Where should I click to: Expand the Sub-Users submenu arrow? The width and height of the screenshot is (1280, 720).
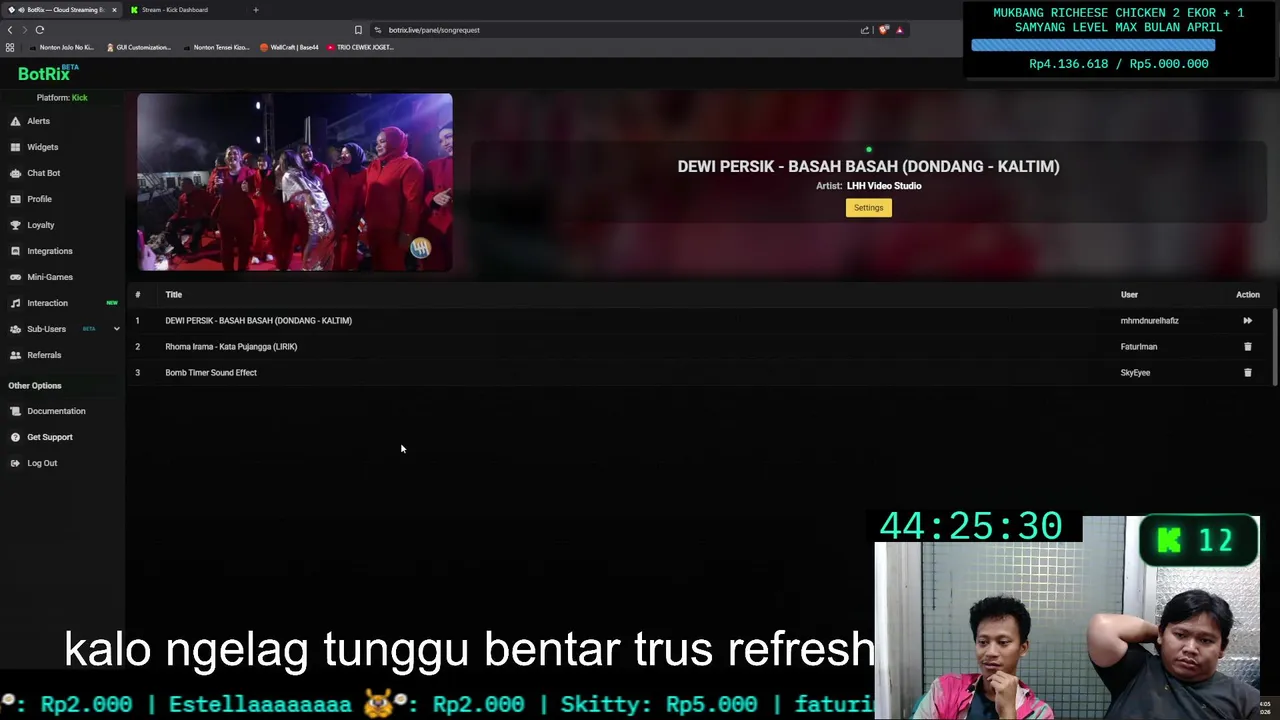pos(116,329)
